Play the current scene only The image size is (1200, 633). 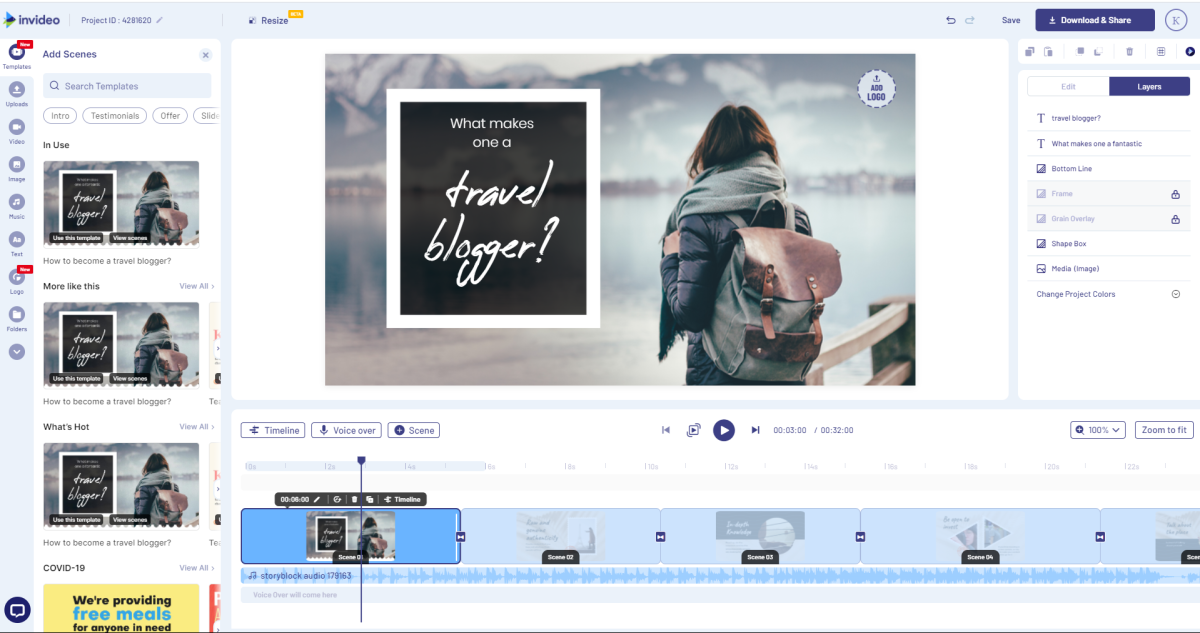(693, 430)
